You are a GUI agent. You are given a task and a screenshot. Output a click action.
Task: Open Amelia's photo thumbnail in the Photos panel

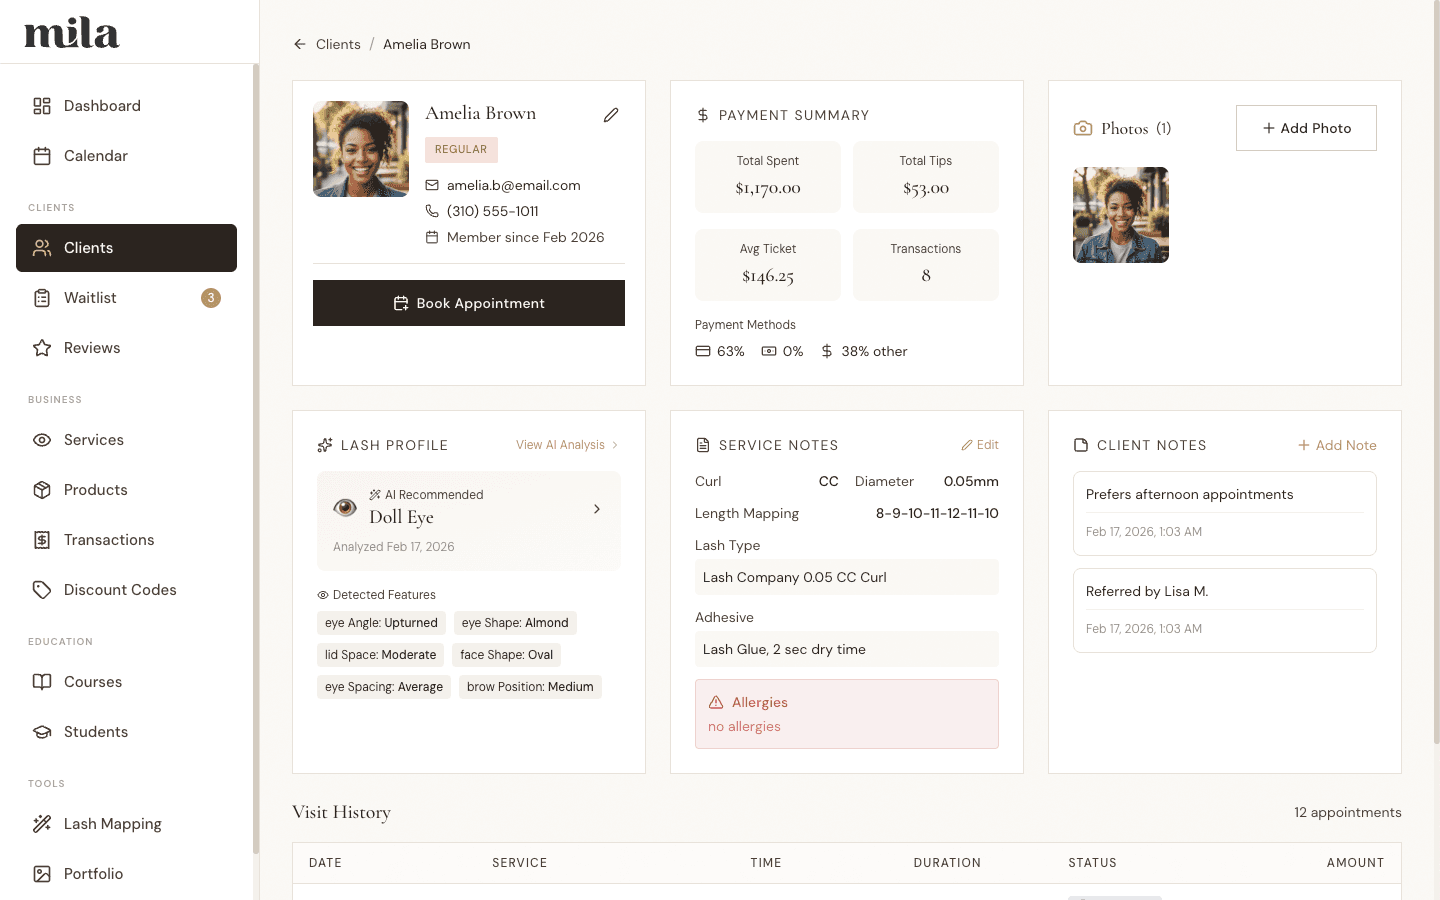click(x=1120, y=214)
